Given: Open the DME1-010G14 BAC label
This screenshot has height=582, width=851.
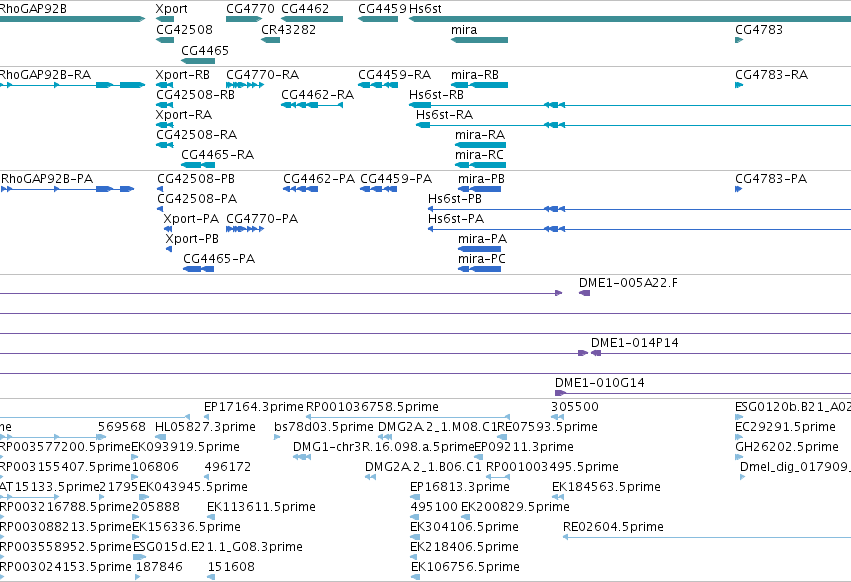Looking at the screenshot, I should pyautogui.click(x=600, y=383).
